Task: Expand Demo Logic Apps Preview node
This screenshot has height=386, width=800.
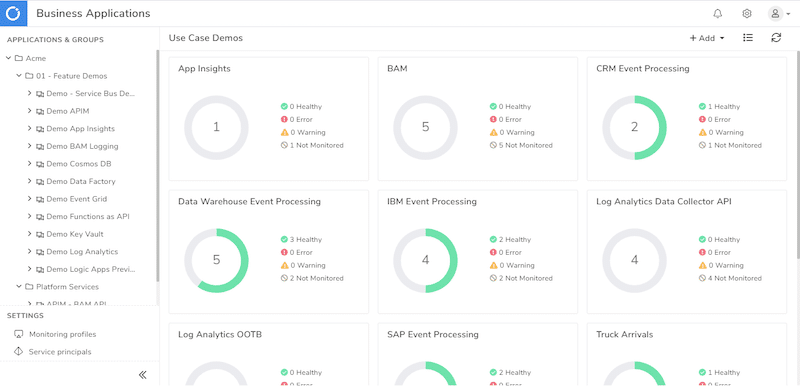Action: point(30,269)
